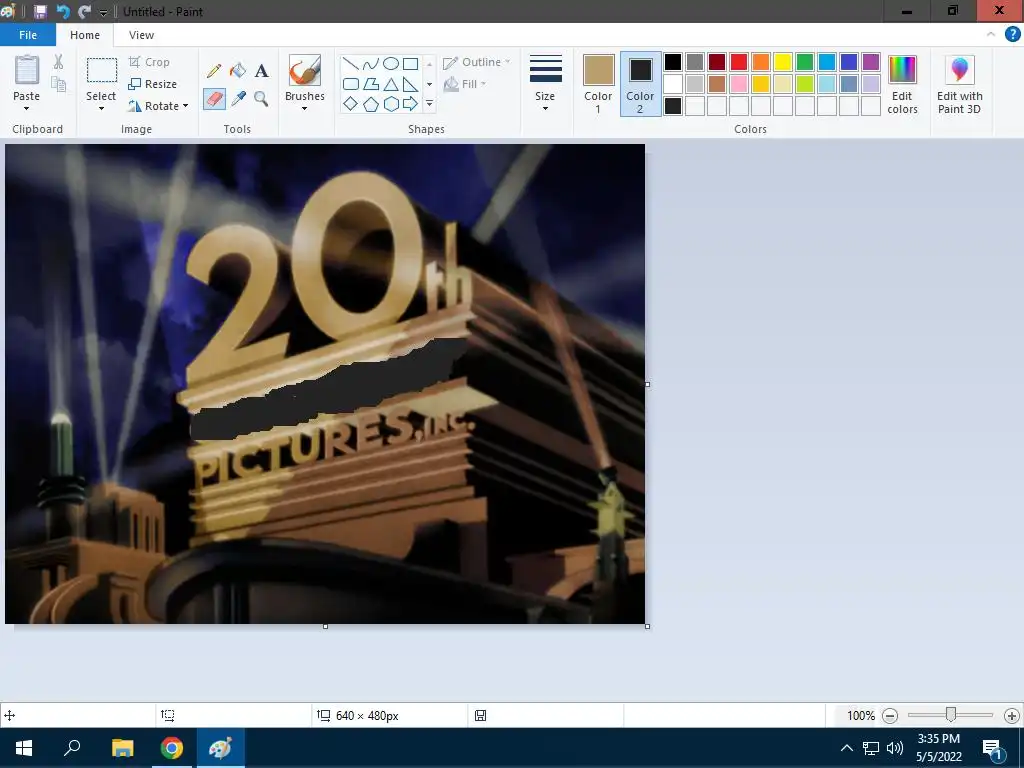Choose the Triangle shape
The height and width of the screenshot is (768, 1024).
391,84
